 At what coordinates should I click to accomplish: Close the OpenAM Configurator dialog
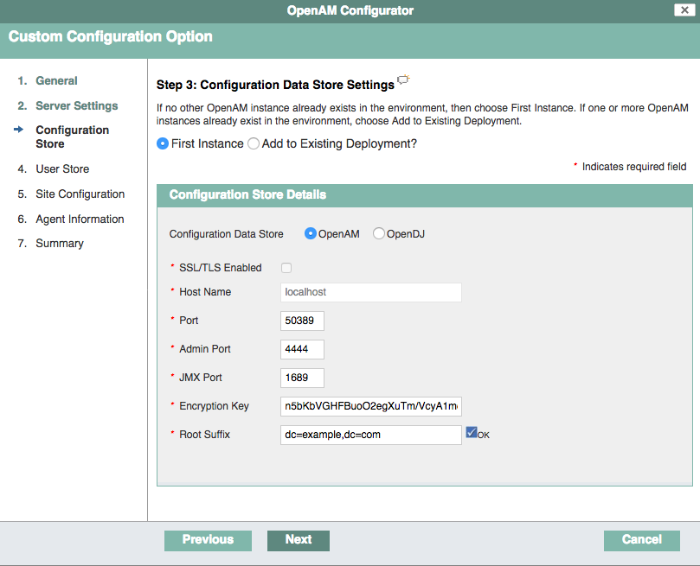point(684,10)
